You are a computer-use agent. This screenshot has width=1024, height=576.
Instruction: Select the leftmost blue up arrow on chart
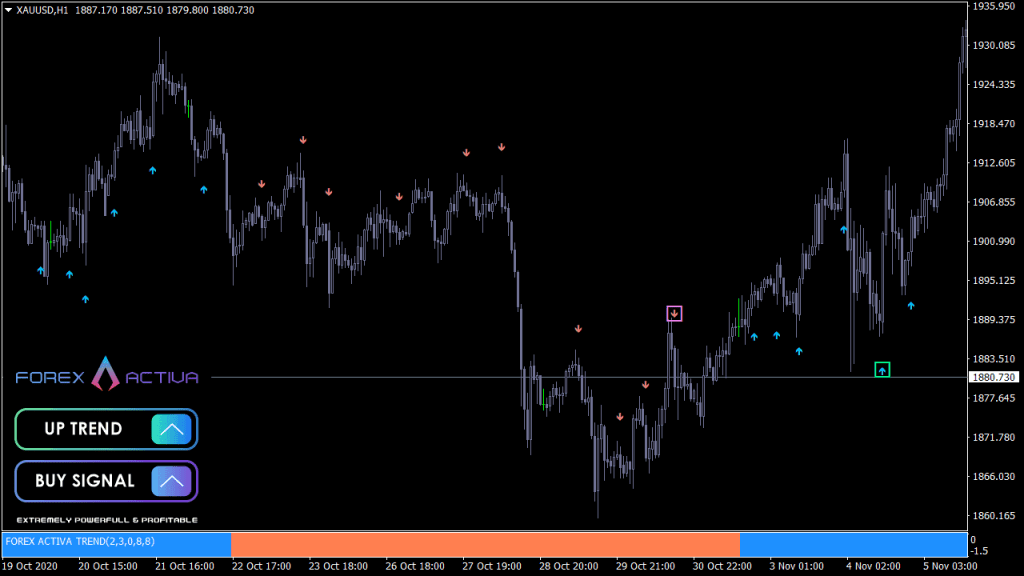[42, 270]
